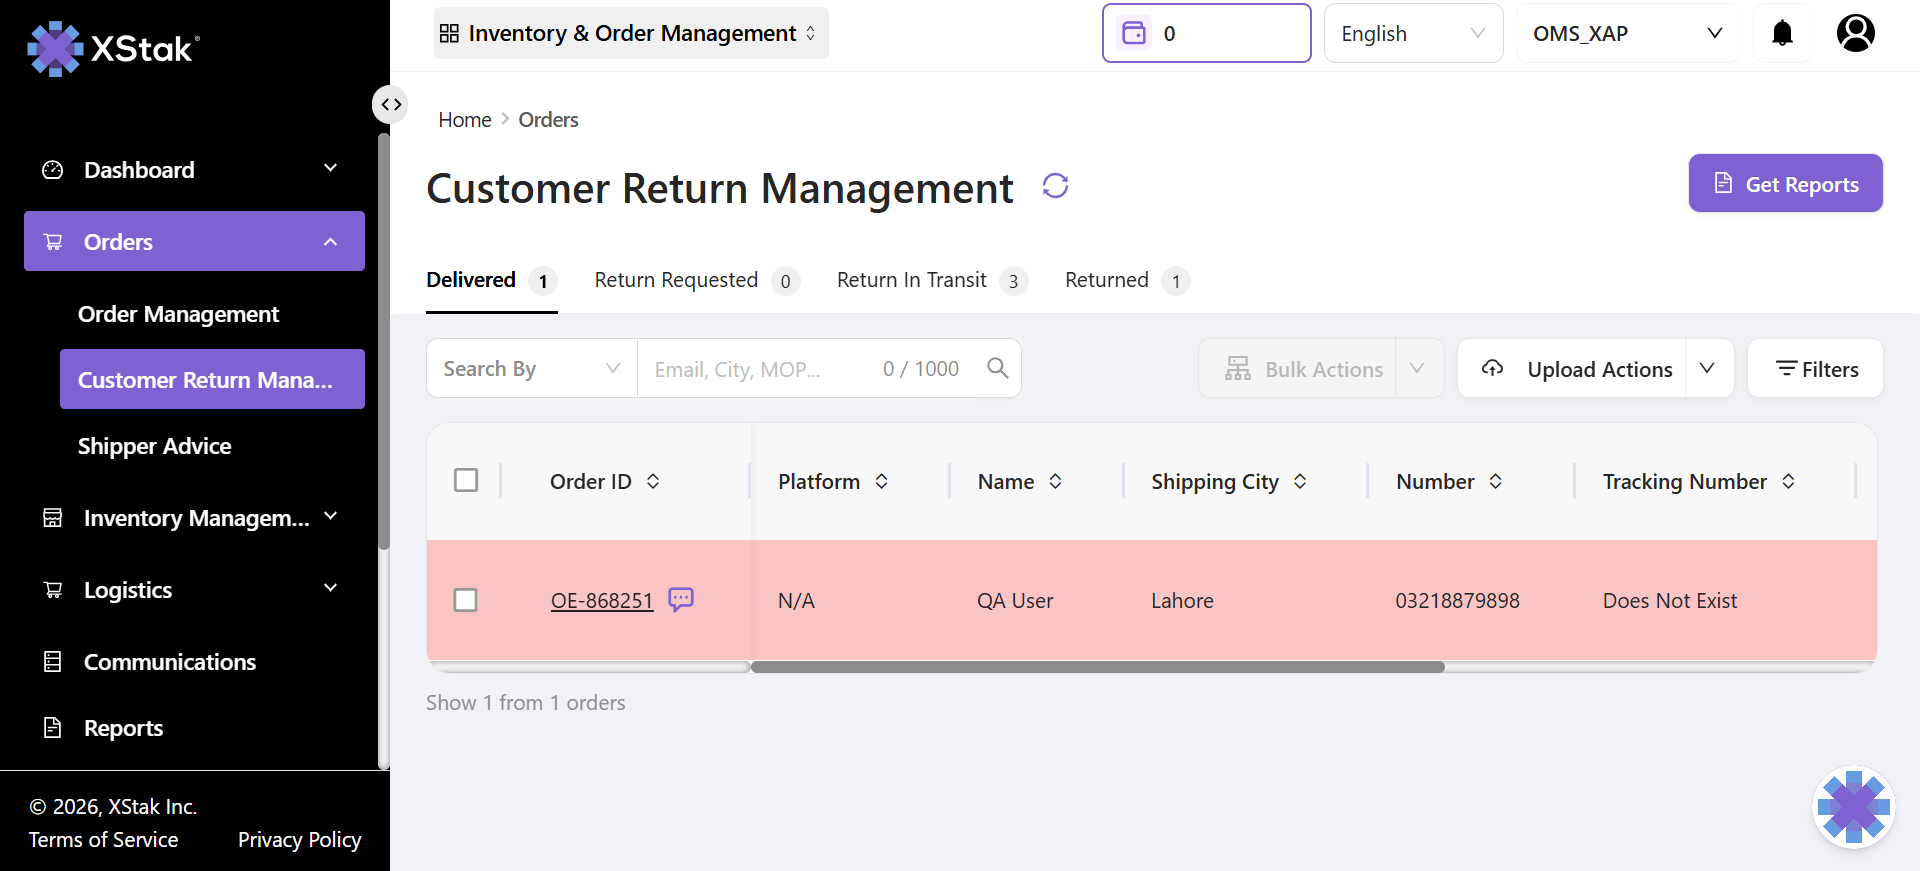Image resolution: width=1920 pixels, height=871 pixels.
Task: Open the XStak chat widget icon
Action: point(1853,806)
